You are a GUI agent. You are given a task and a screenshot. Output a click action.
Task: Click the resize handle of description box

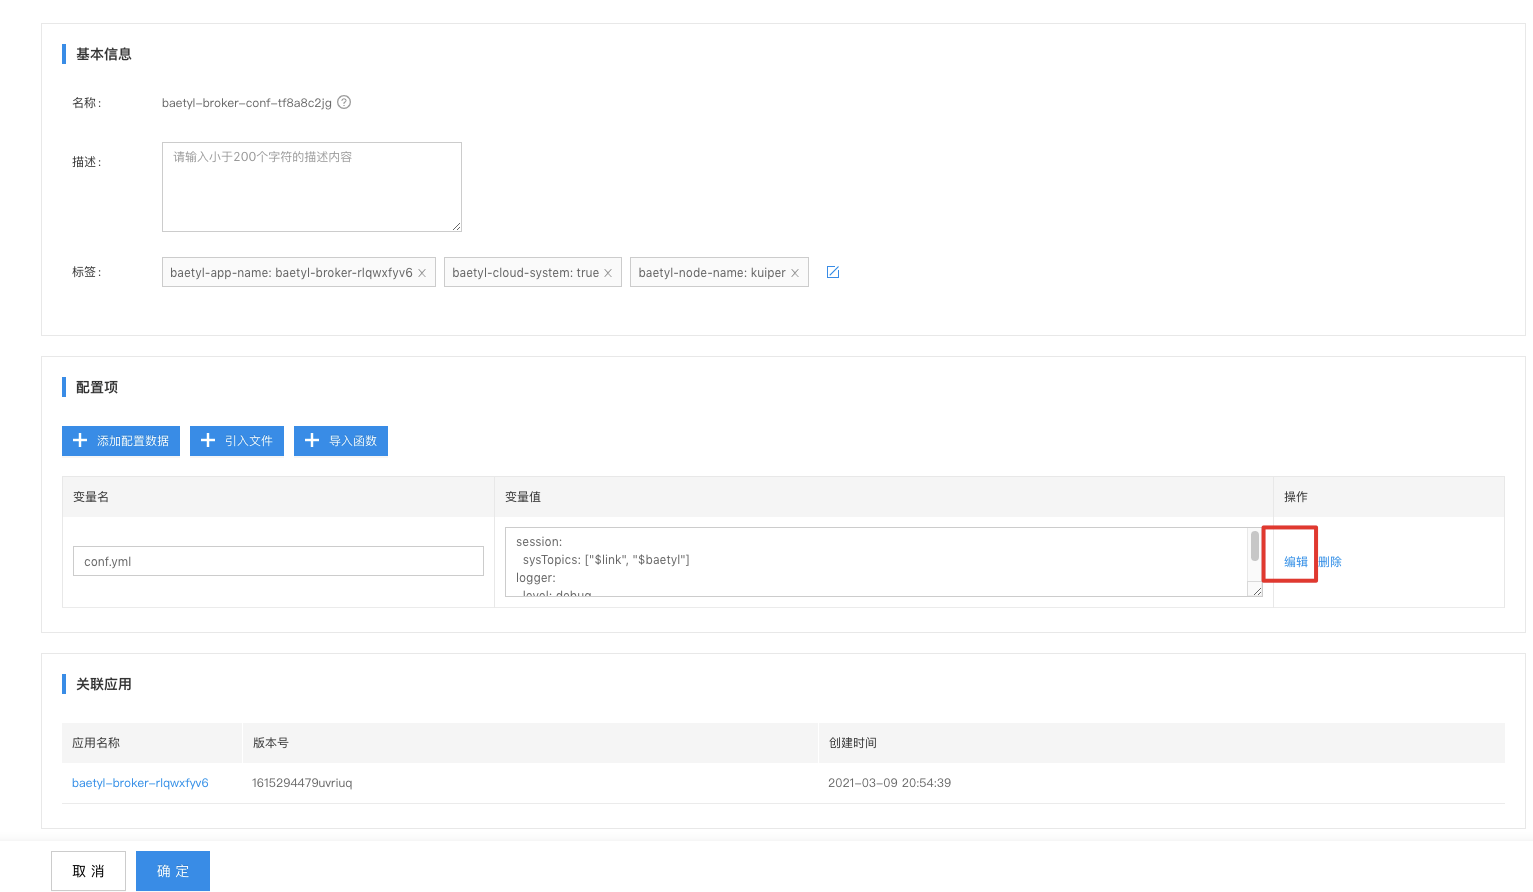456,226
